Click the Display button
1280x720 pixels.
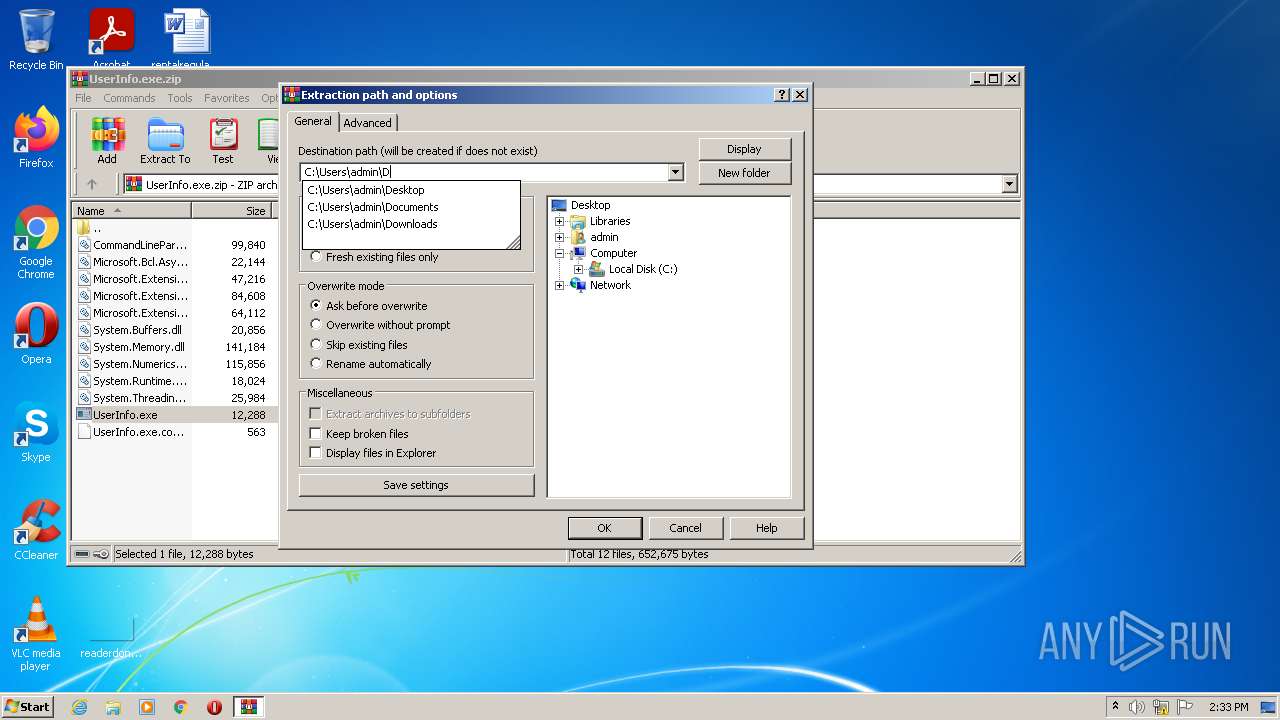click(x=744, y=149)
